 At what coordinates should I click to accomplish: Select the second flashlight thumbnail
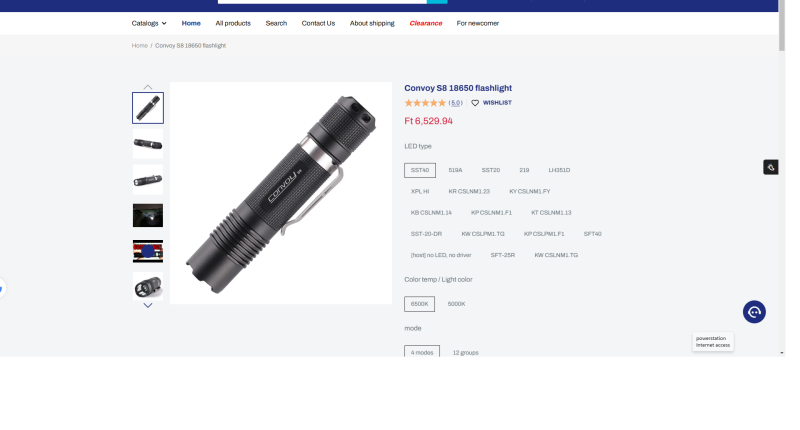pyautogui.click(x=148, y=144)
